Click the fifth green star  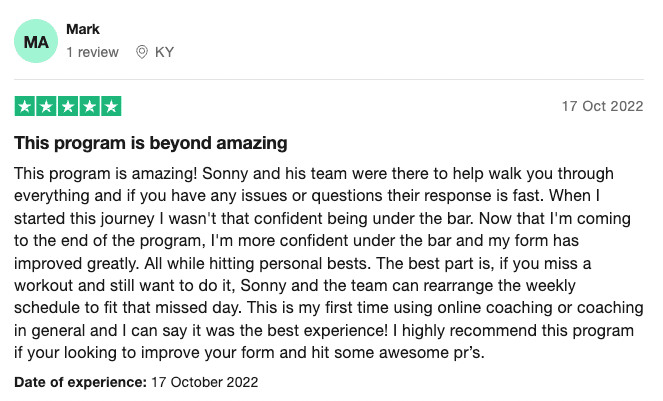point(111,106)
